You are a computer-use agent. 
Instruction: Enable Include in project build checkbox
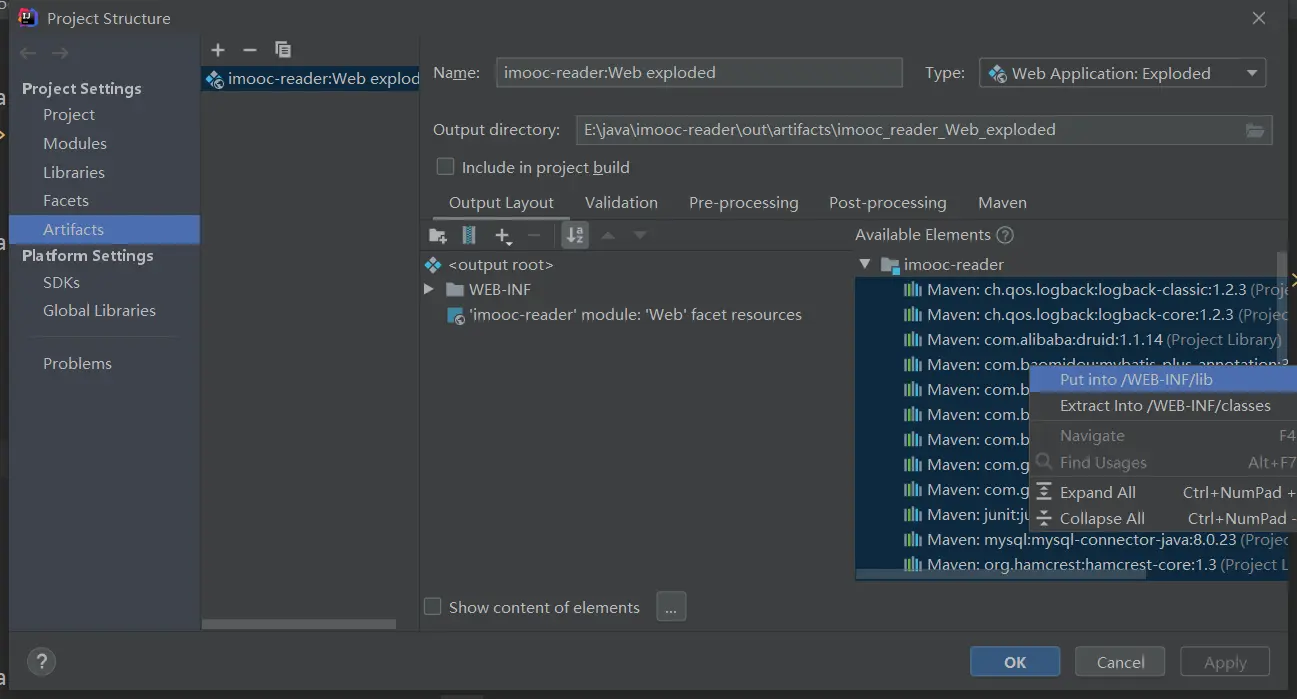(x=446, y=167)
